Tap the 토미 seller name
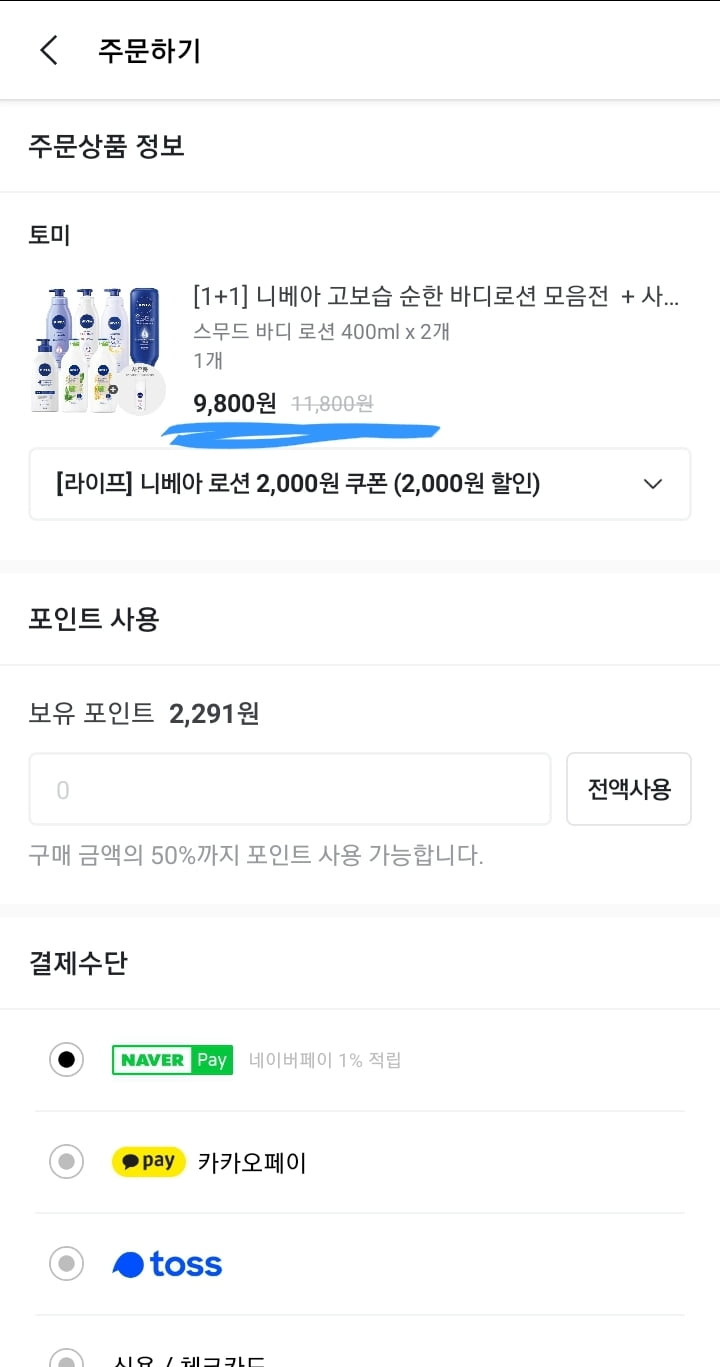 coord(50,235)
